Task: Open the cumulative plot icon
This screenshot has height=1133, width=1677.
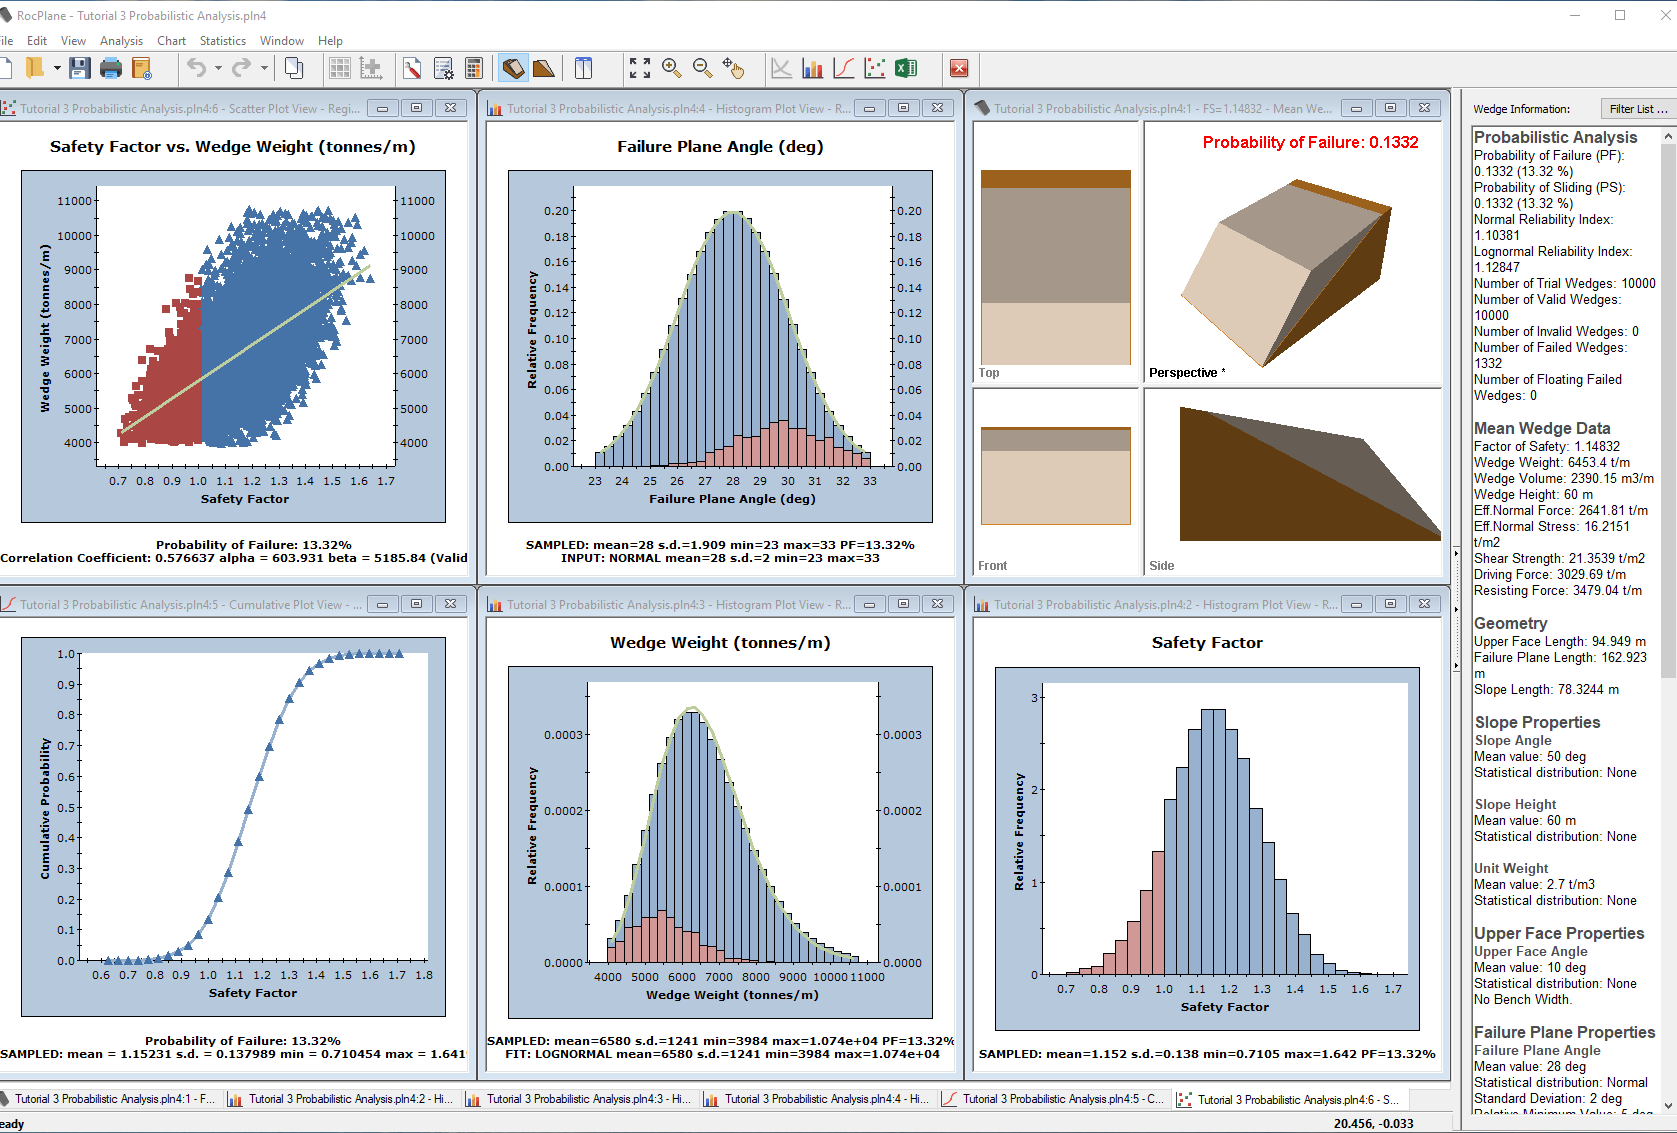Action: 844,68
